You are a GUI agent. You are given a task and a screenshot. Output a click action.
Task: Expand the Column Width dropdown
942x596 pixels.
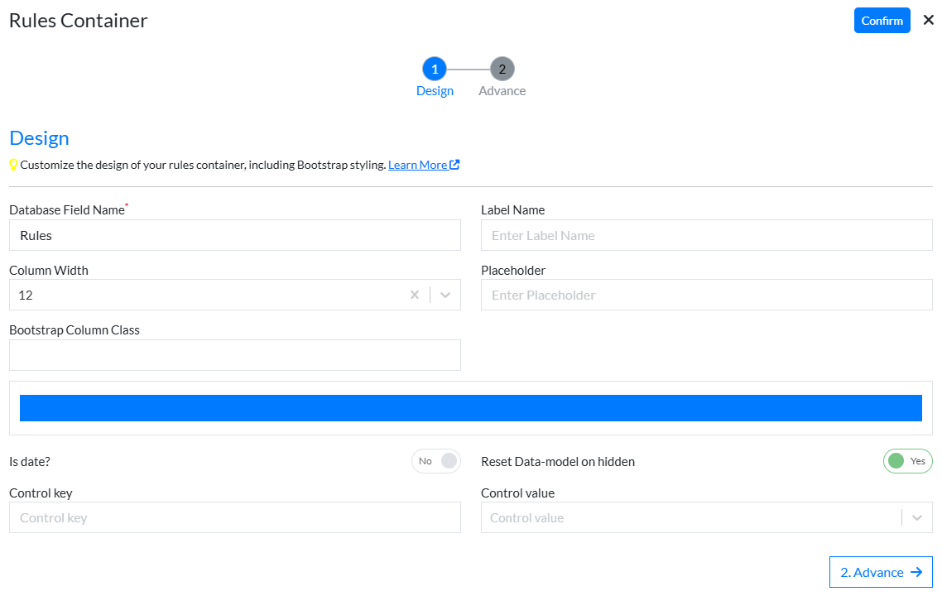(445, 295)
